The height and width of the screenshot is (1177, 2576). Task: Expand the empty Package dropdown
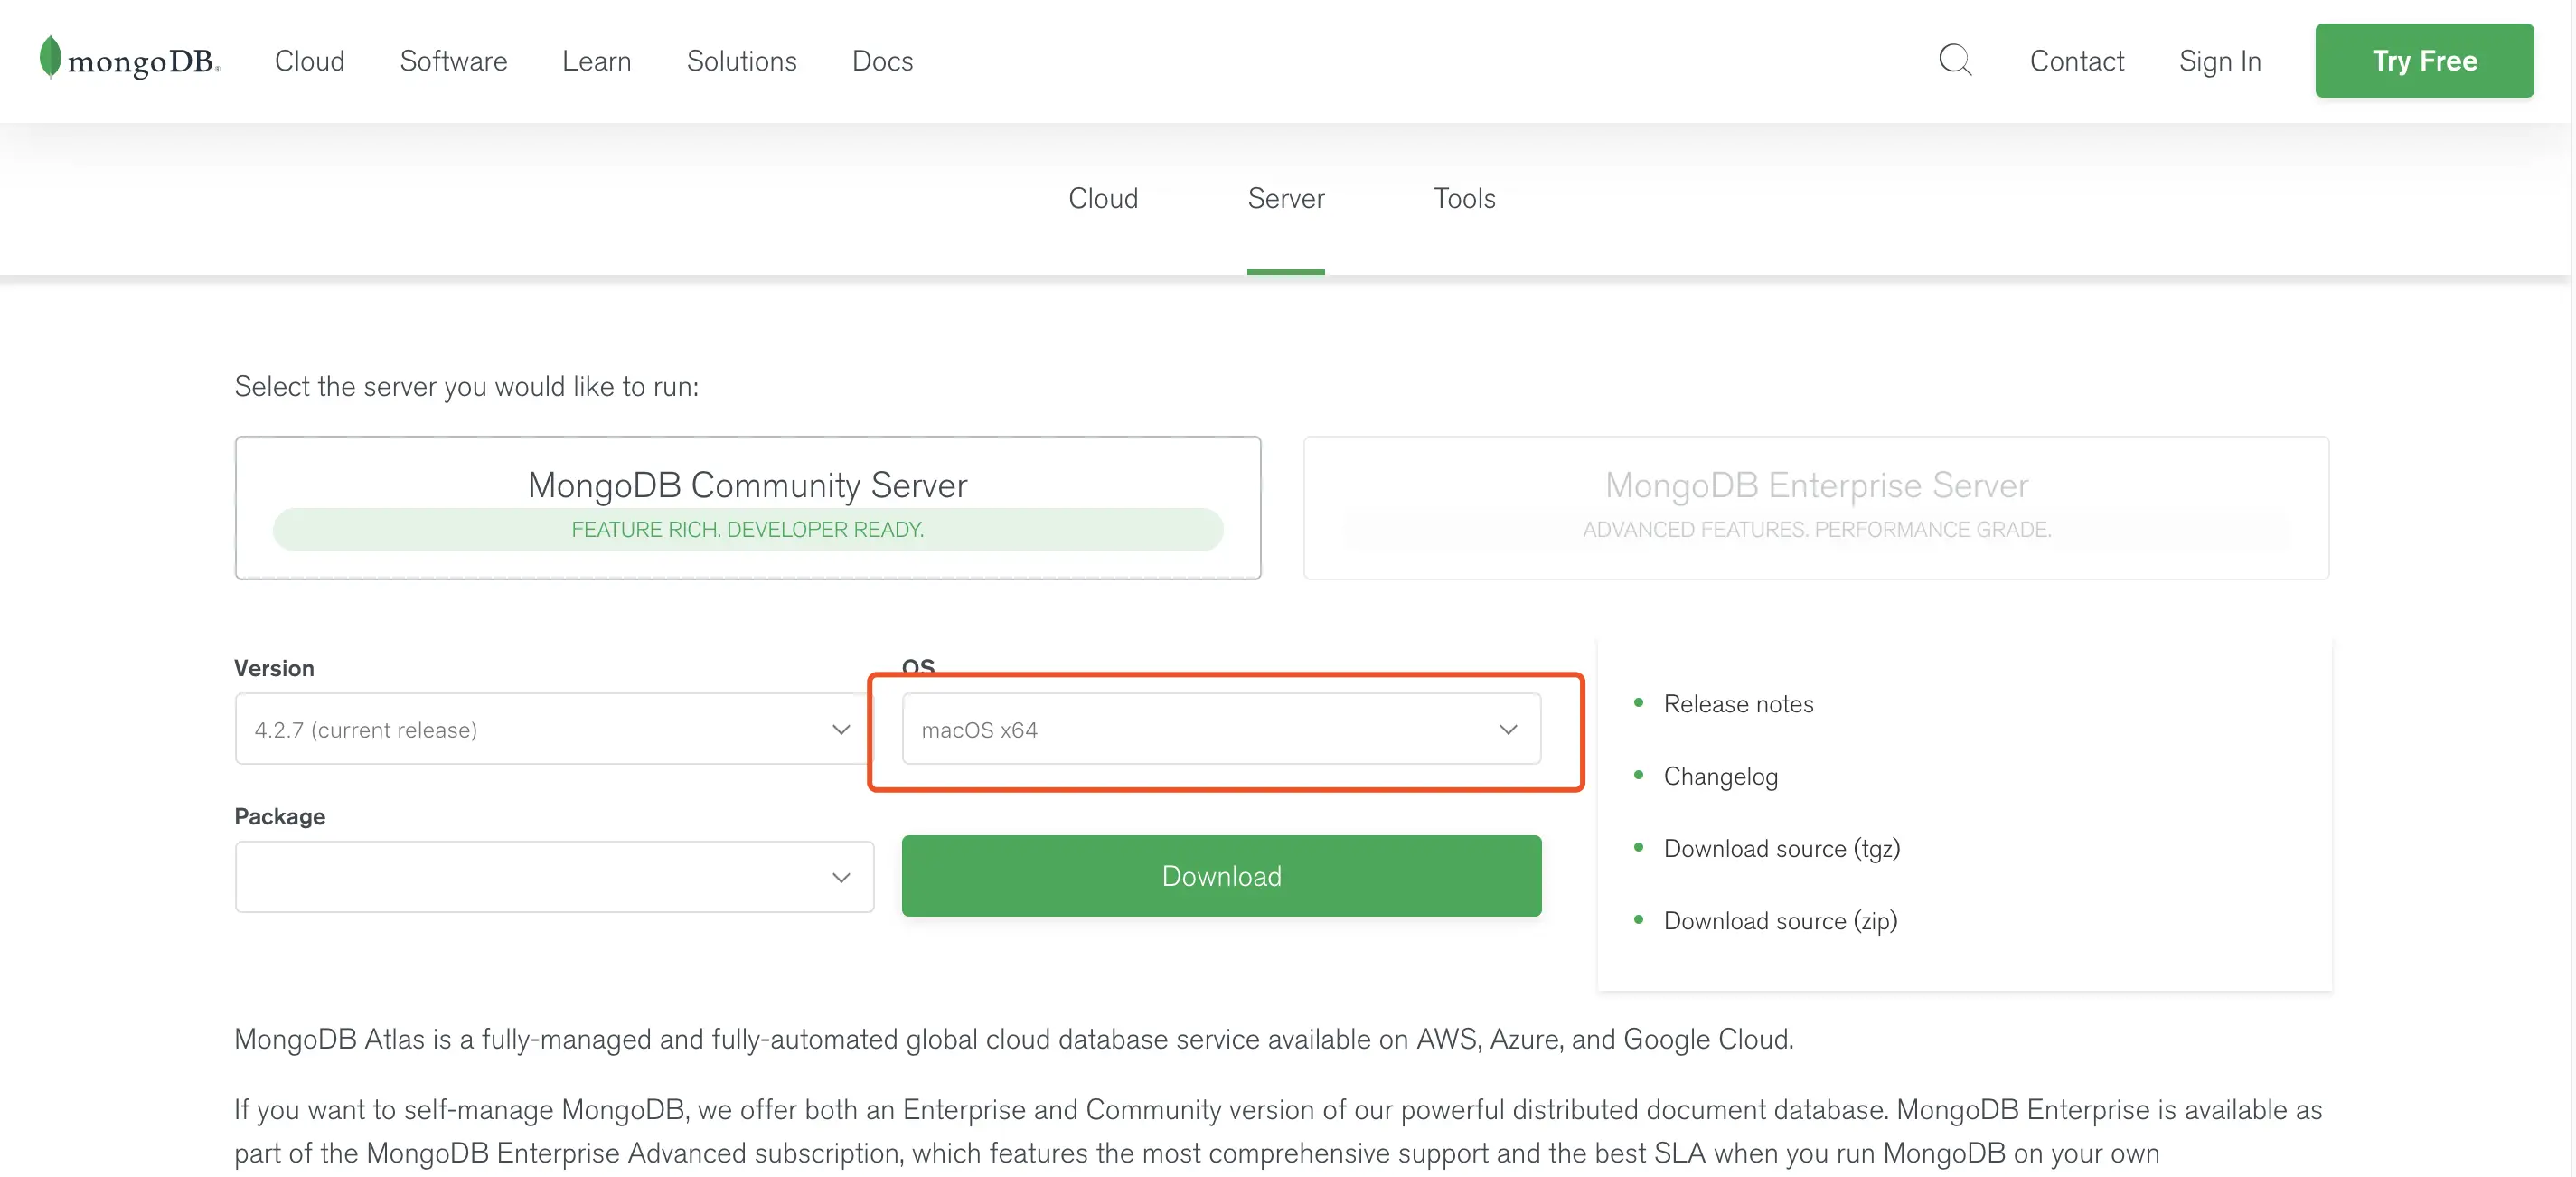pyautogui.click(x=554, y=877)
